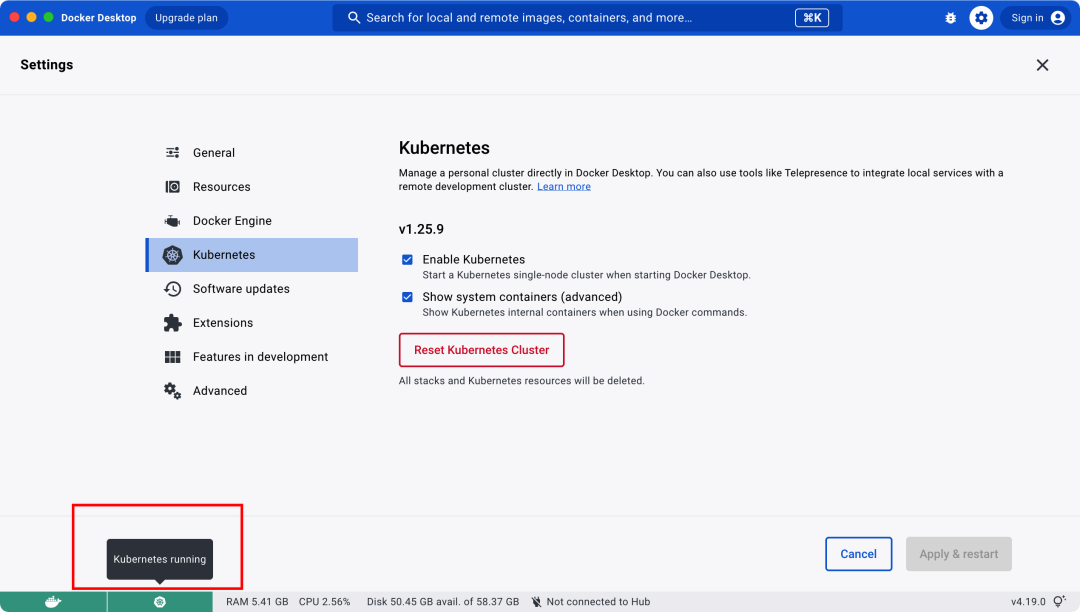The width and height of the screenshot is (1080, 612).
Task: Uncheck Show system containers (advanced)
Action: point(408,297)
